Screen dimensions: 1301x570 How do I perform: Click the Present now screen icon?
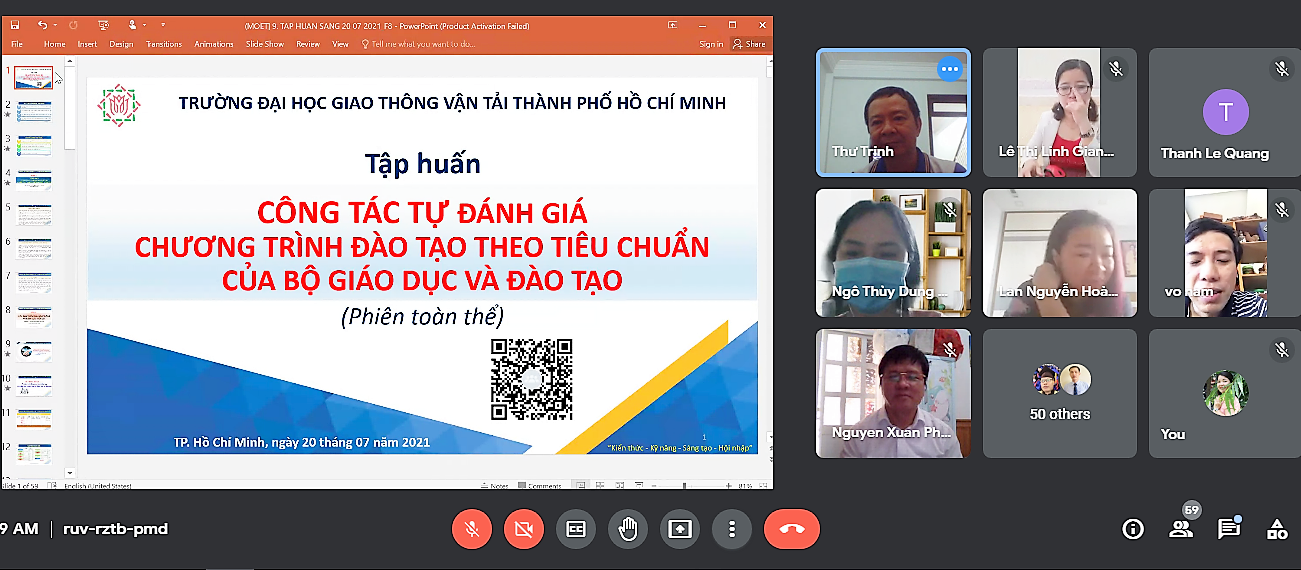coord(680,529)
